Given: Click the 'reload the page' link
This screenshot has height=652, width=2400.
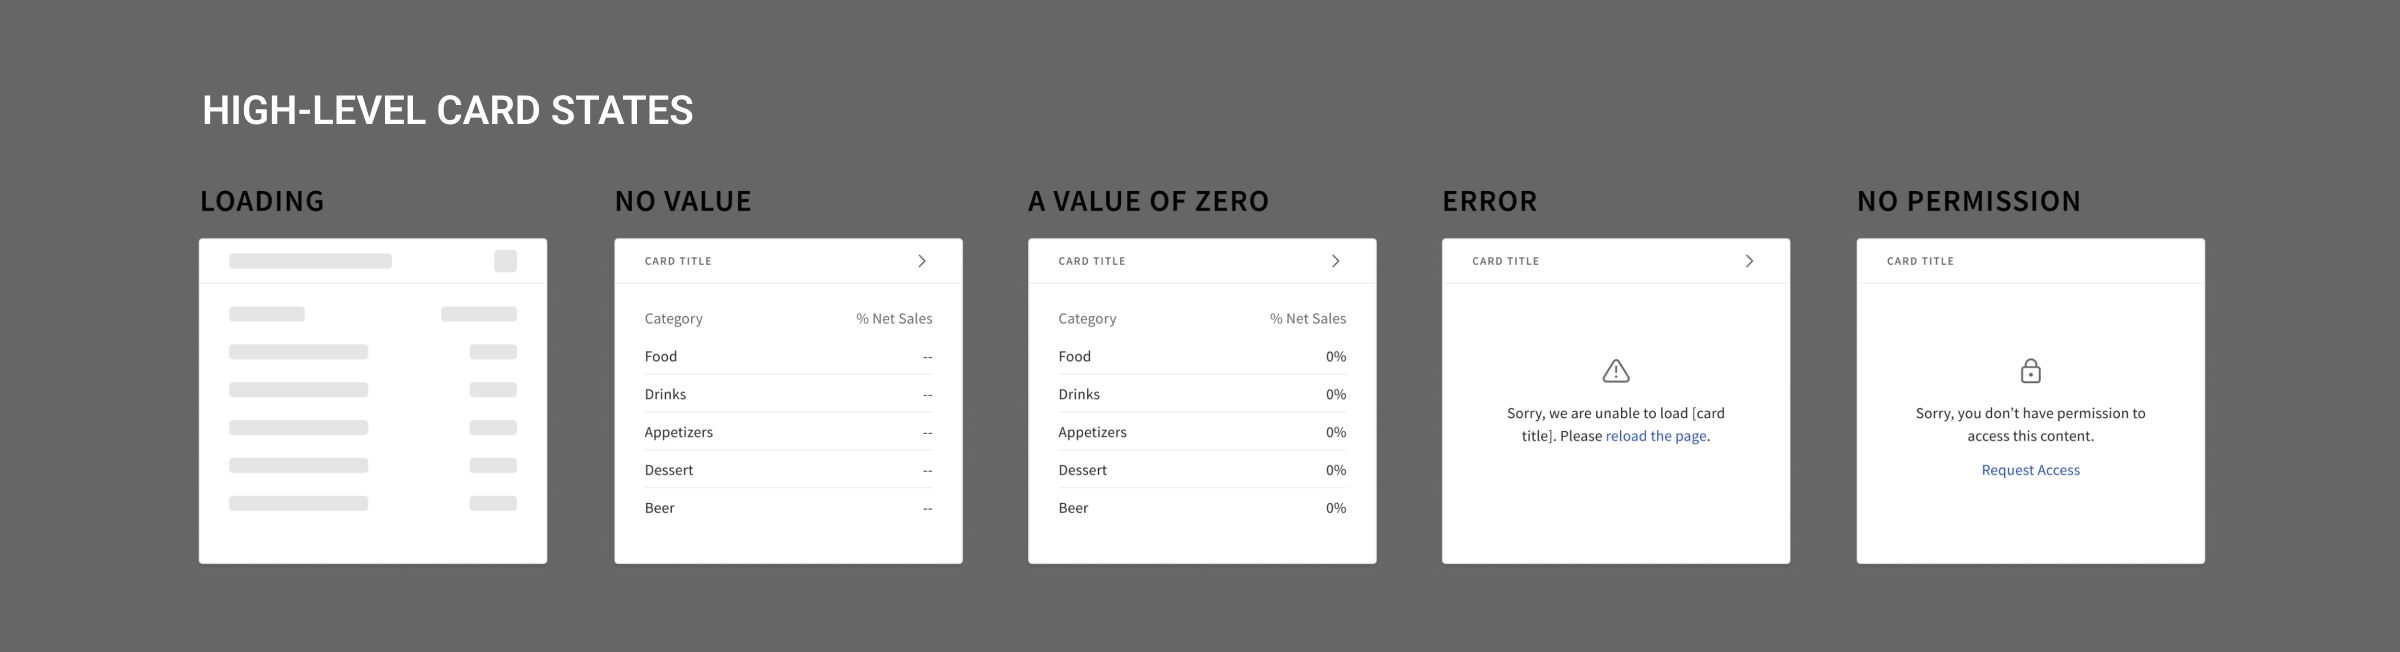Looking at the screenshot, I should tap(1655, 436).
